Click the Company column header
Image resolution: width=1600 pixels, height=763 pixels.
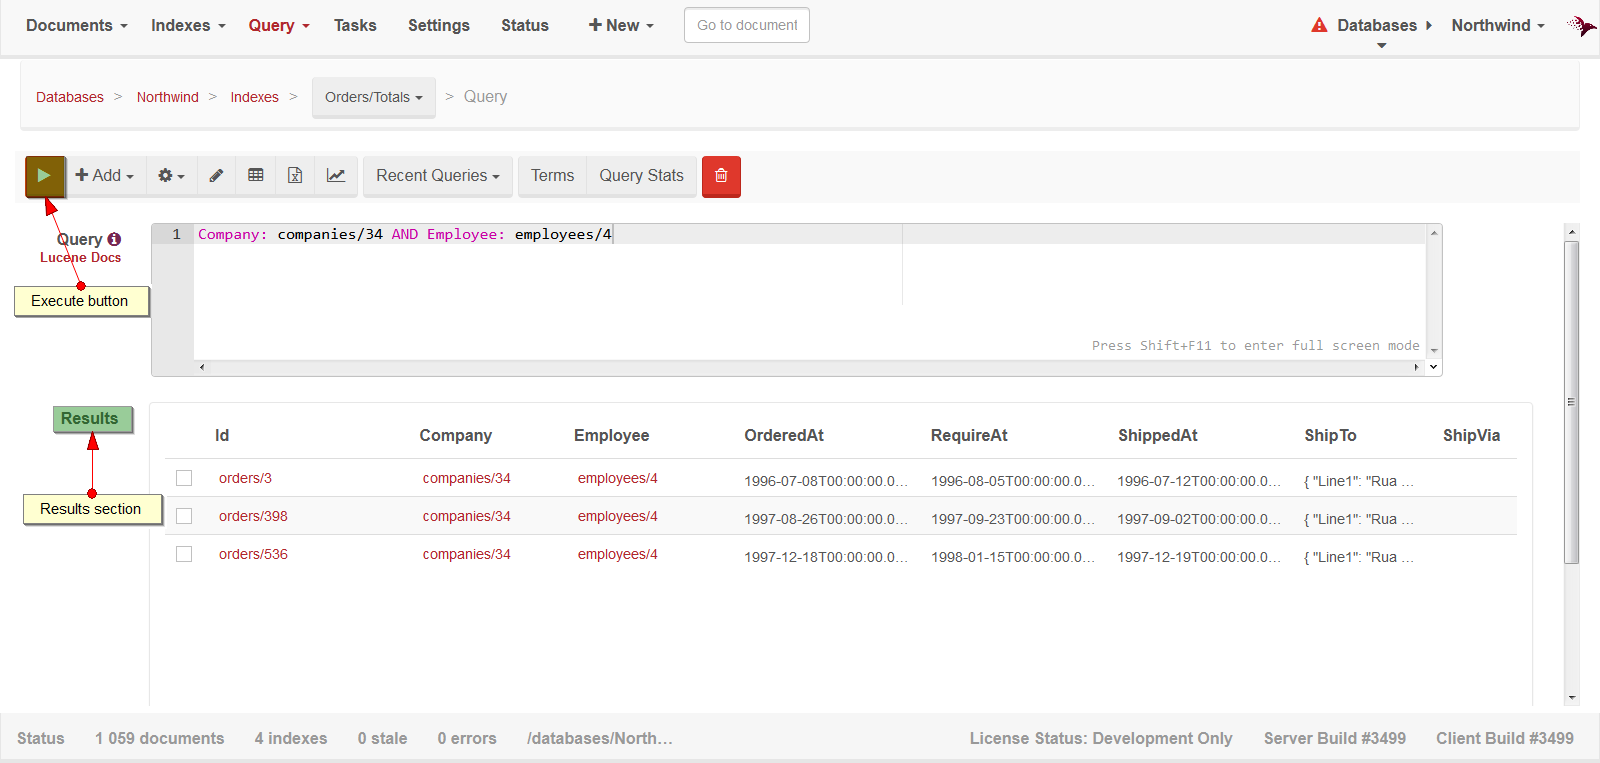(456, 435)
